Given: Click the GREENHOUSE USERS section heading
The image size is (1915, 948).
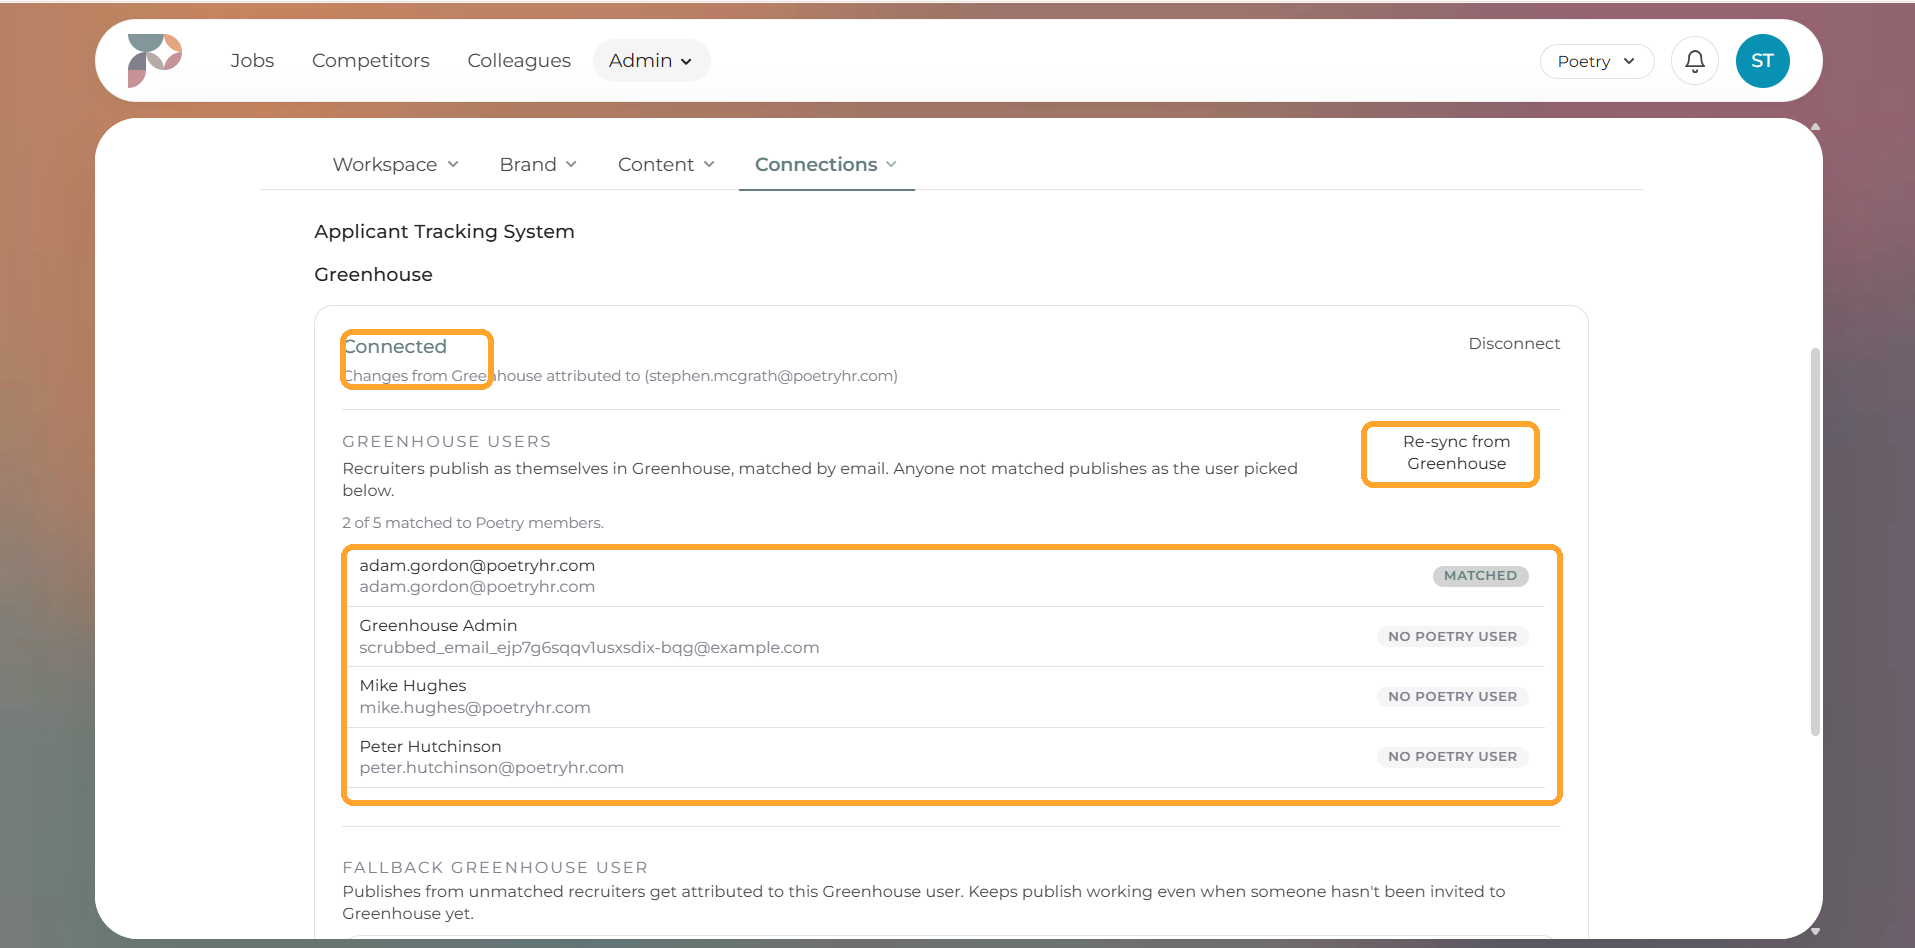Looking at the screenshot, I should coord(447,442).
